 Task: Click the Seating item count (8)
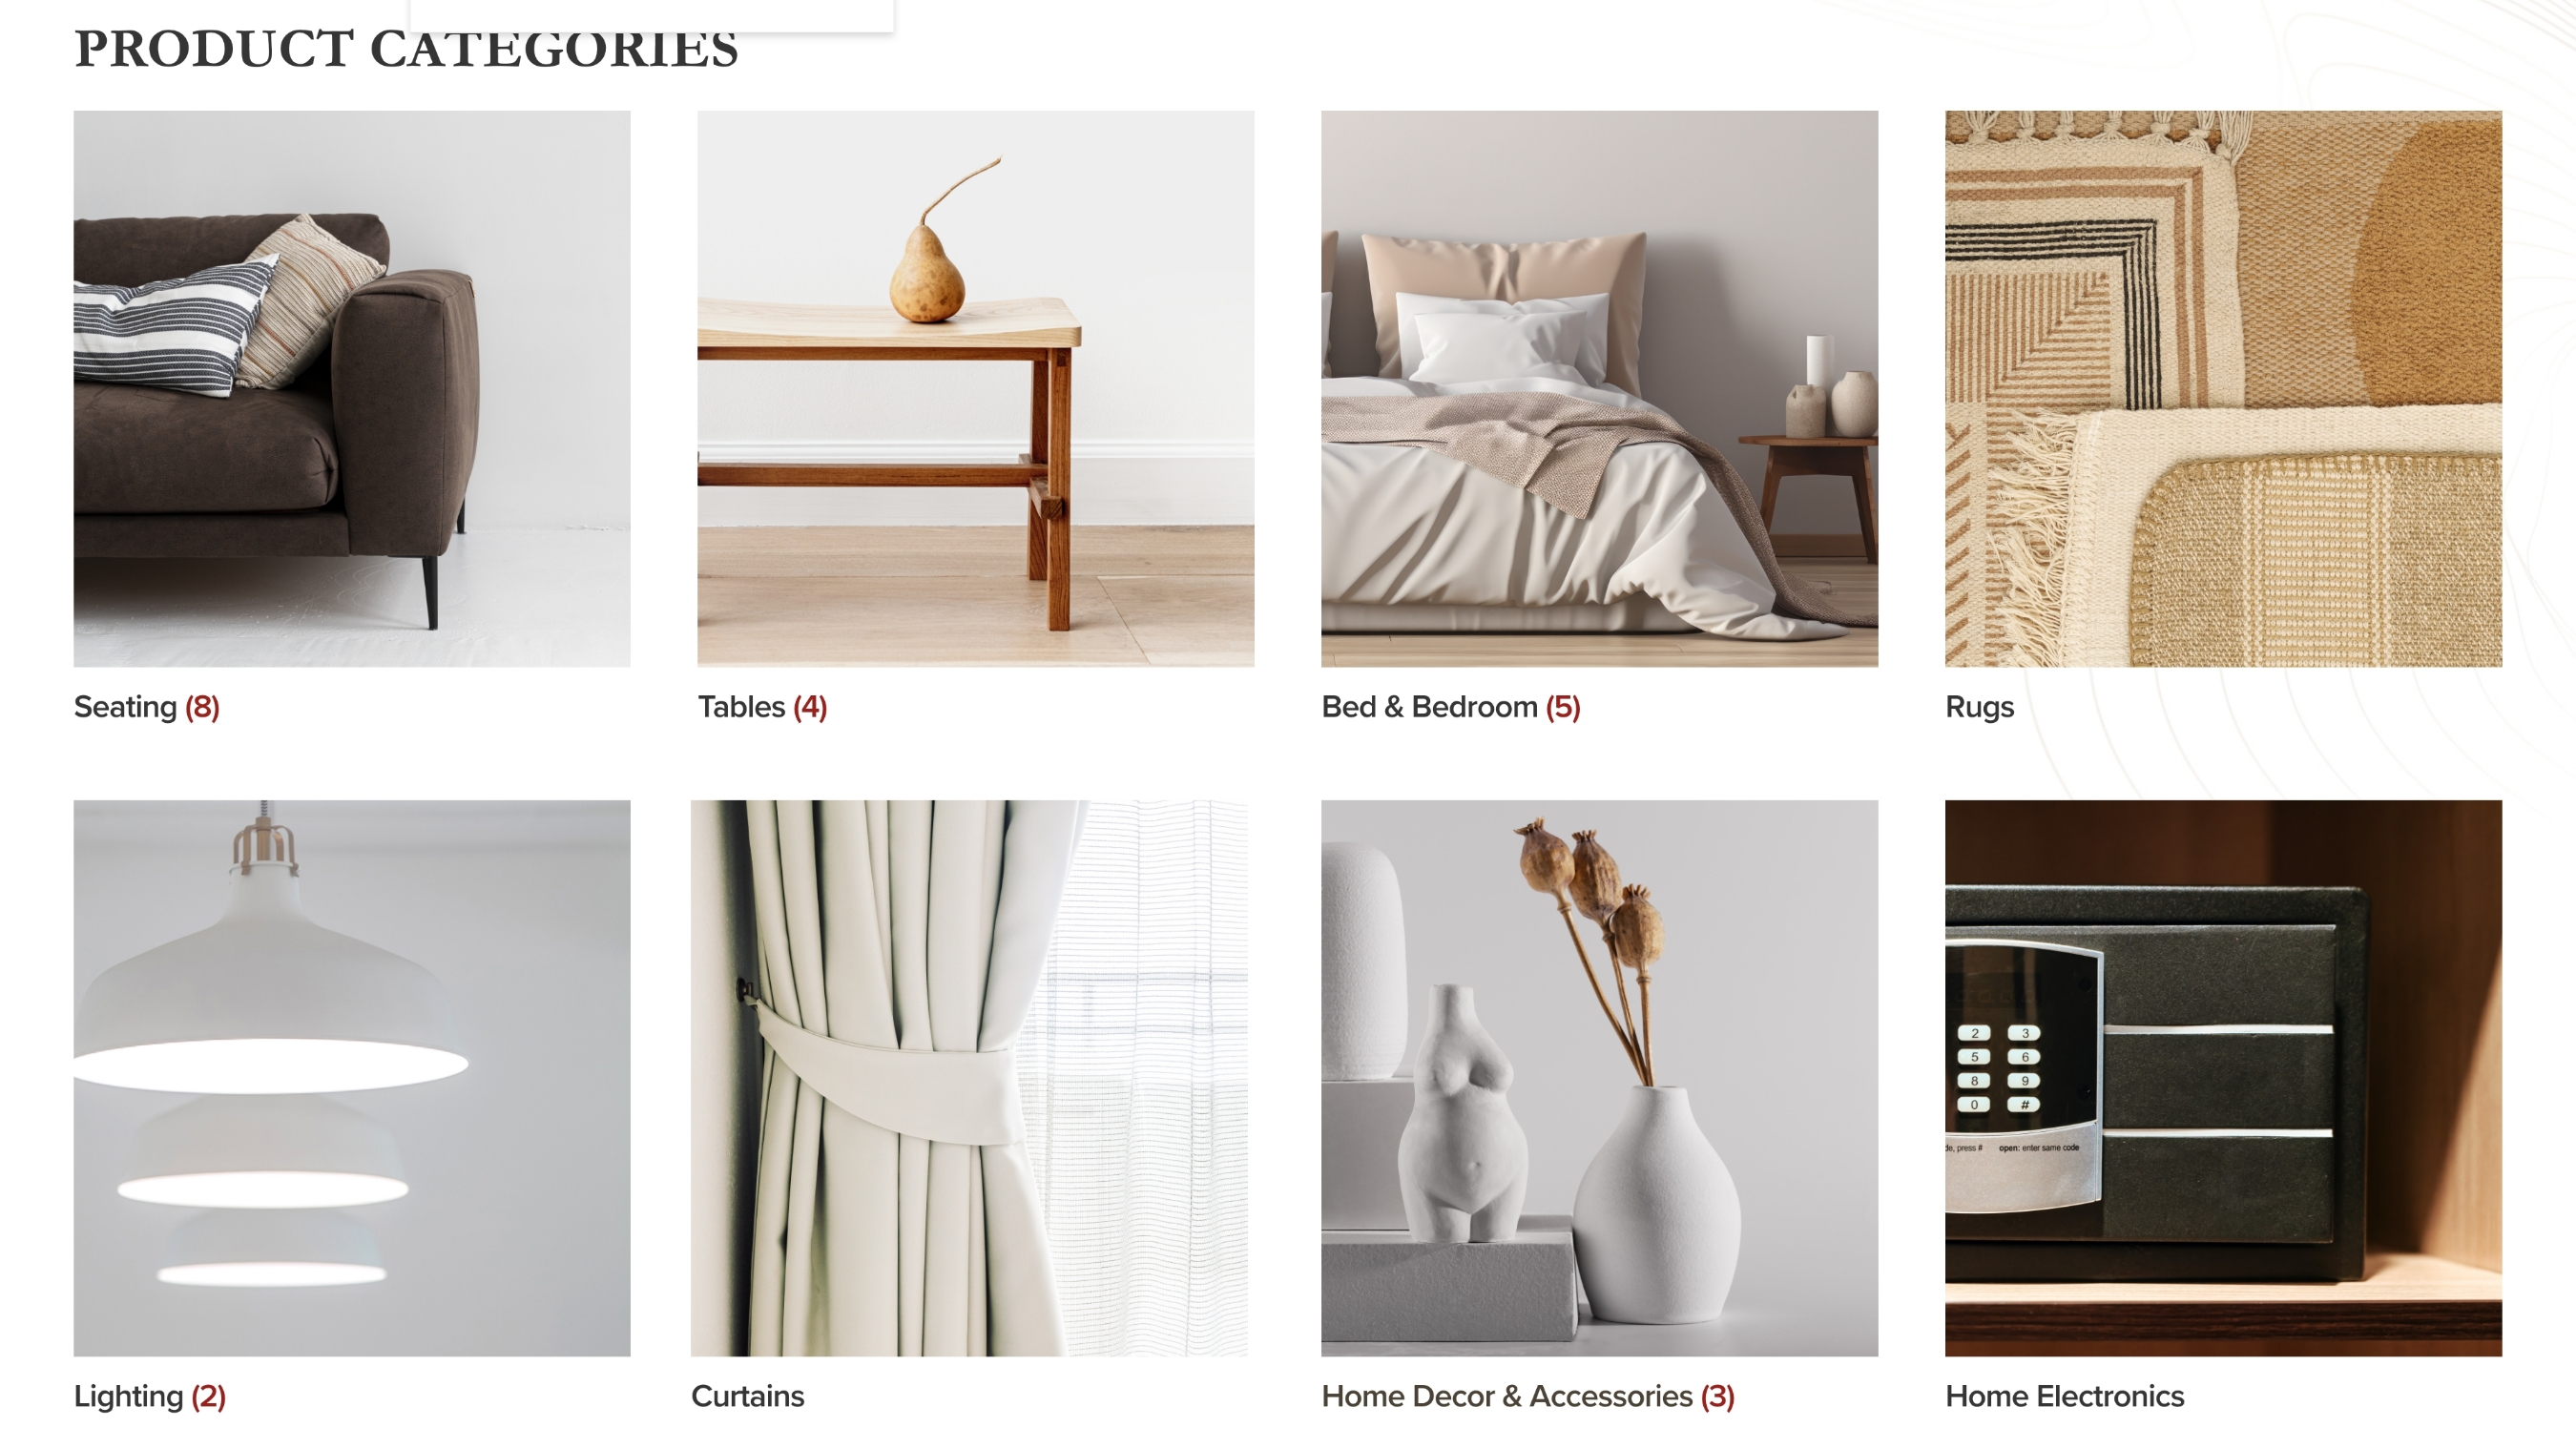pyautogui.click(x=202, y=707)
